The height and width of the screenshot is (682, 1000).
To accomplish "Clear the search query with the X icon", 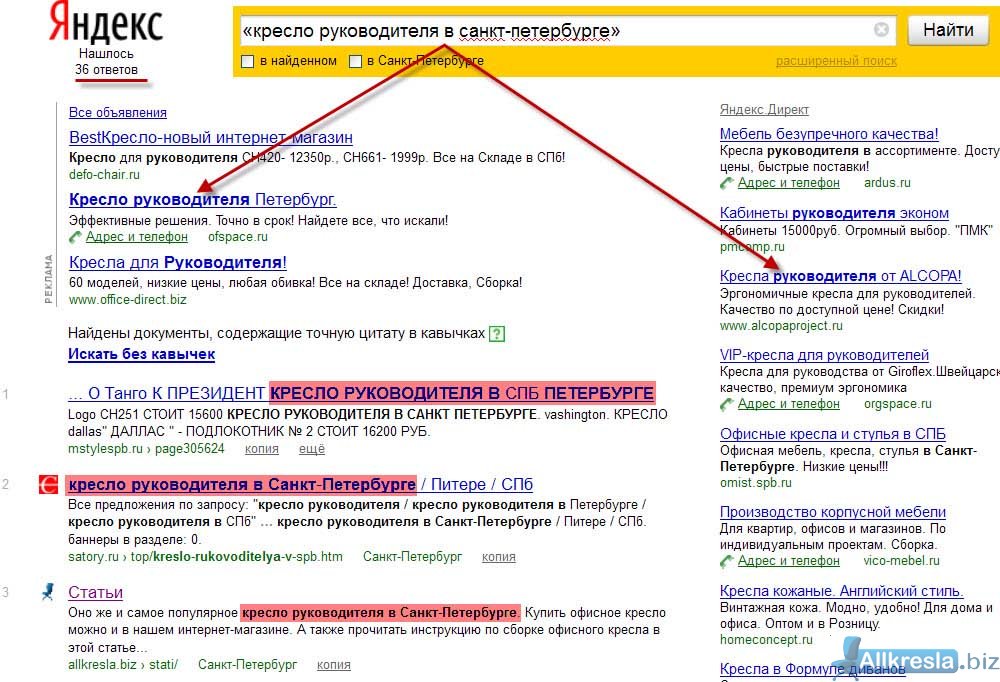I will tap(881, 30).
